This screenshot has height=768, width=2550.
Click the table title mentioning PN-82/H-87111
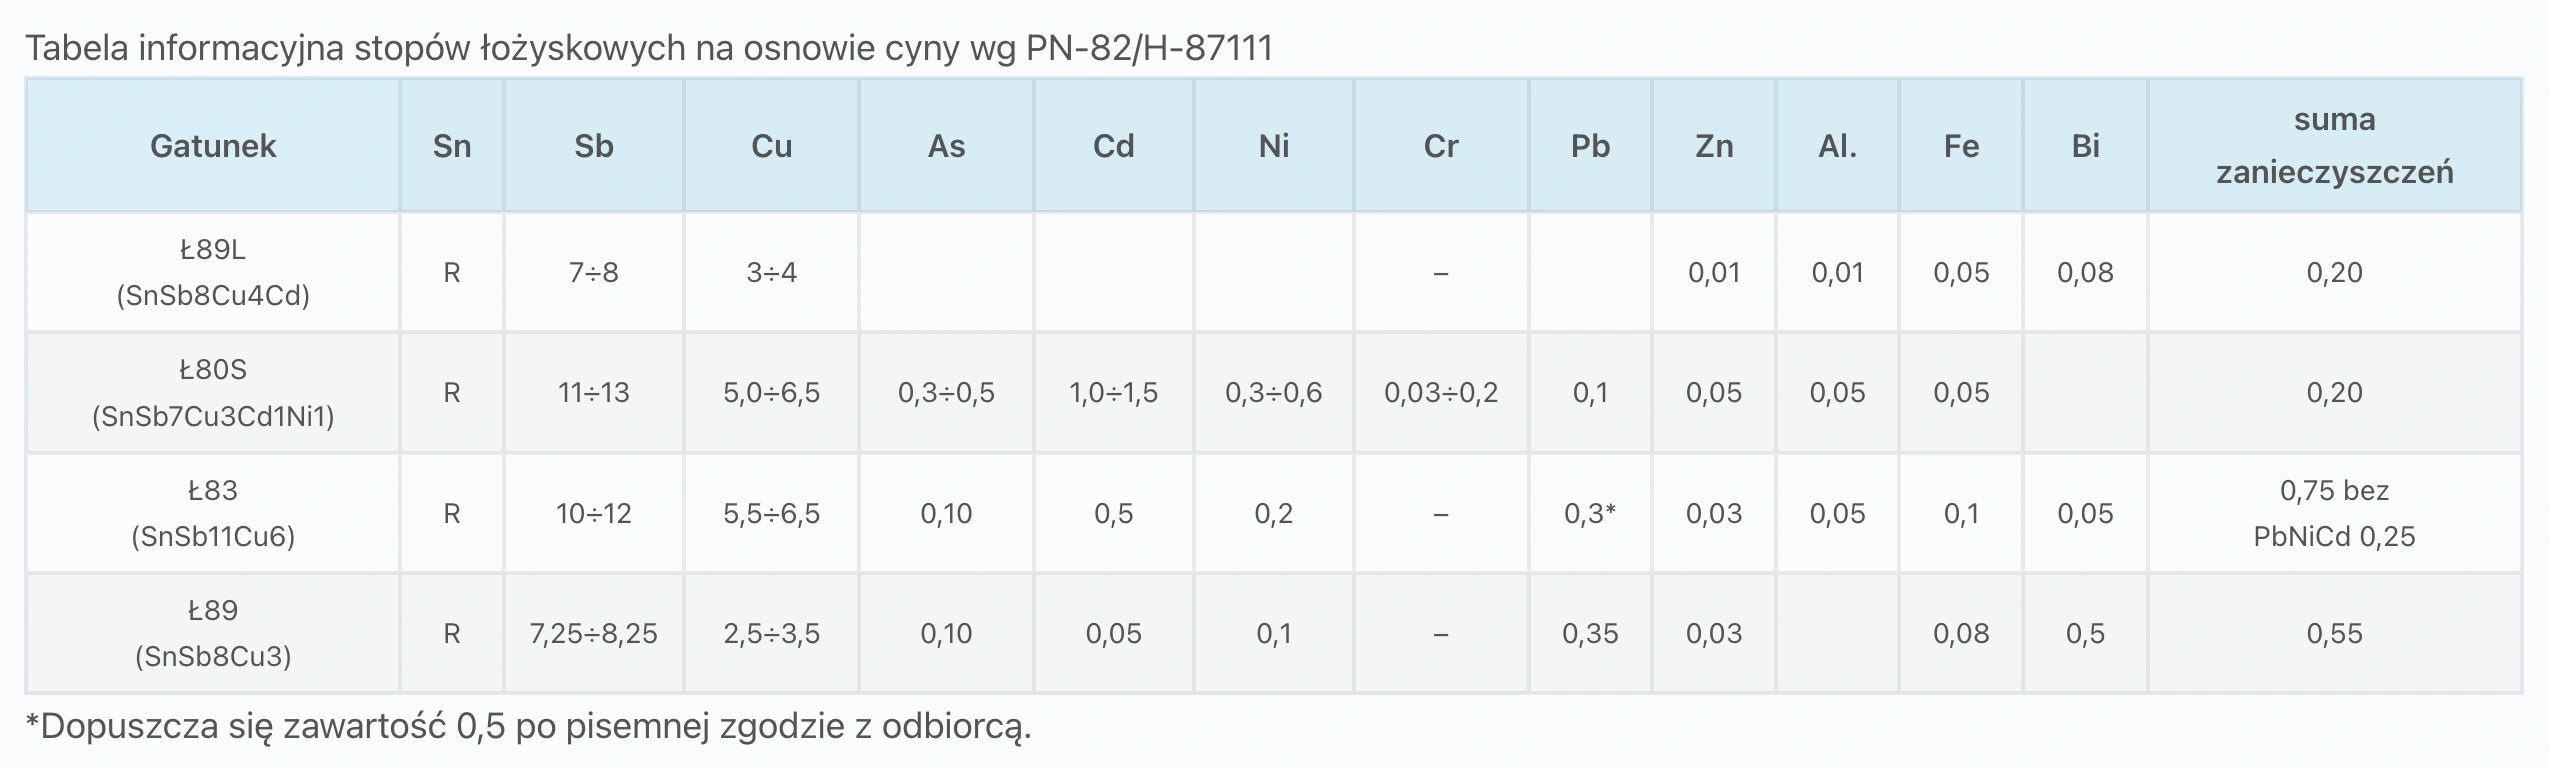[x=648, y=47]
